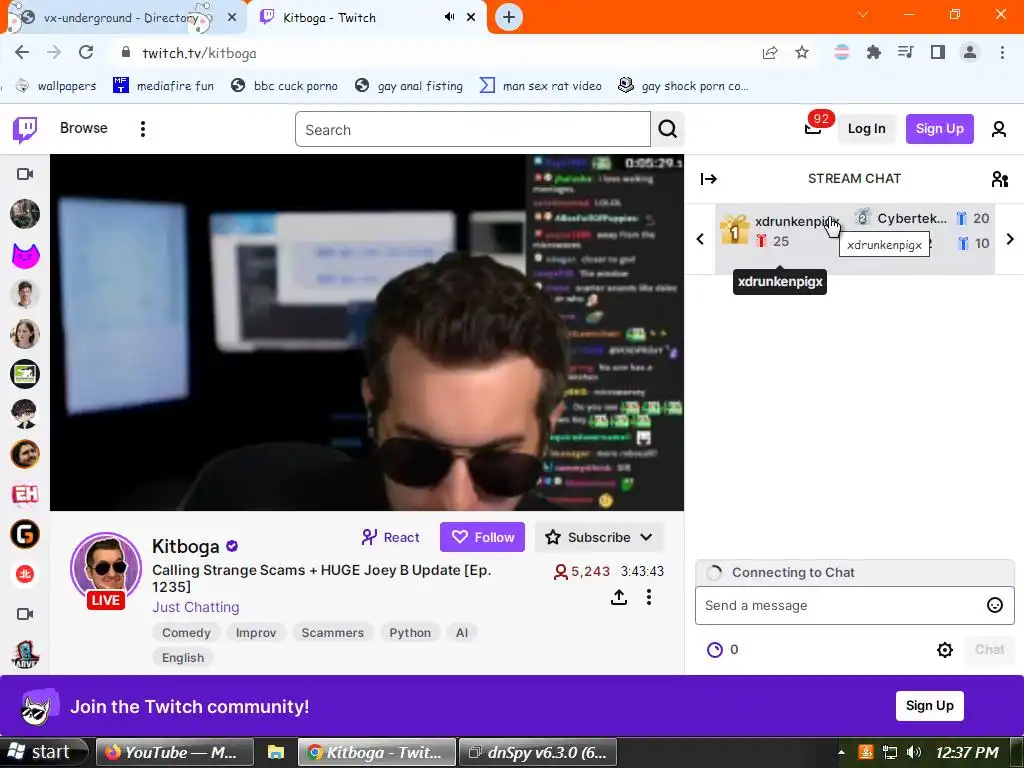Toggle the browser side panel

pos(938,52)
